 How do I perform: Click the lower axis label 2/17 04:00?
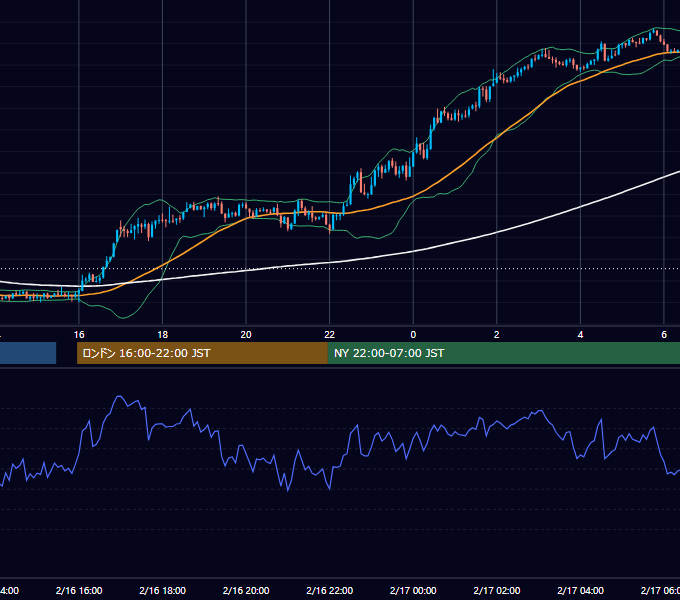581,590
